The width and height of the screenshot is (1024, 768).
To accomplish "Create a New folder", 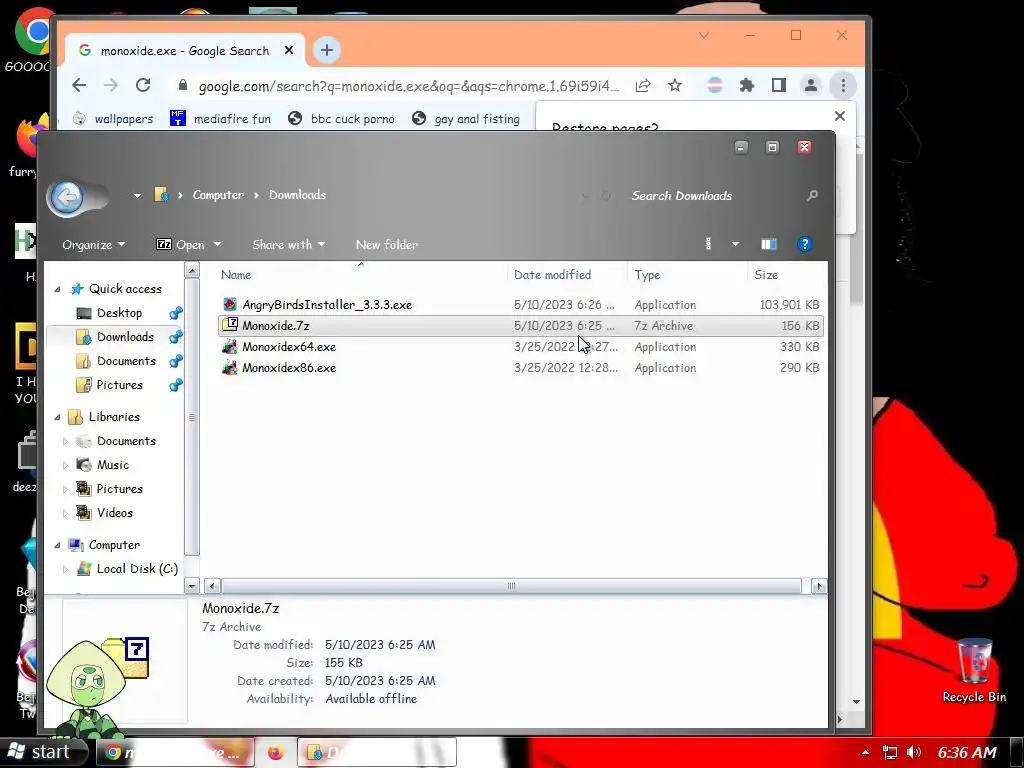I will tap(387, 244).
